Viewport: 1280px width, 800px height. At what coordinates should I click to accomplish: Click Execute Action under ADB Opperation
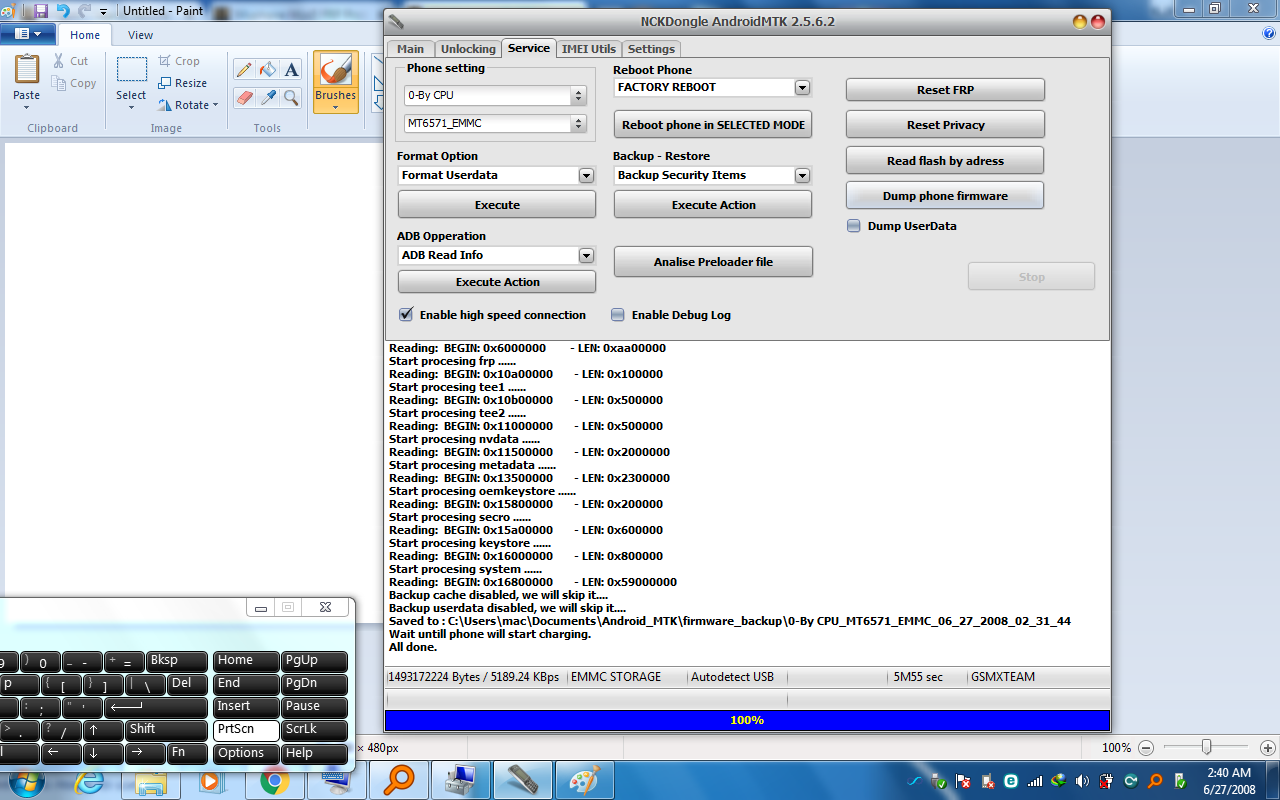click(x=497, y=282)
